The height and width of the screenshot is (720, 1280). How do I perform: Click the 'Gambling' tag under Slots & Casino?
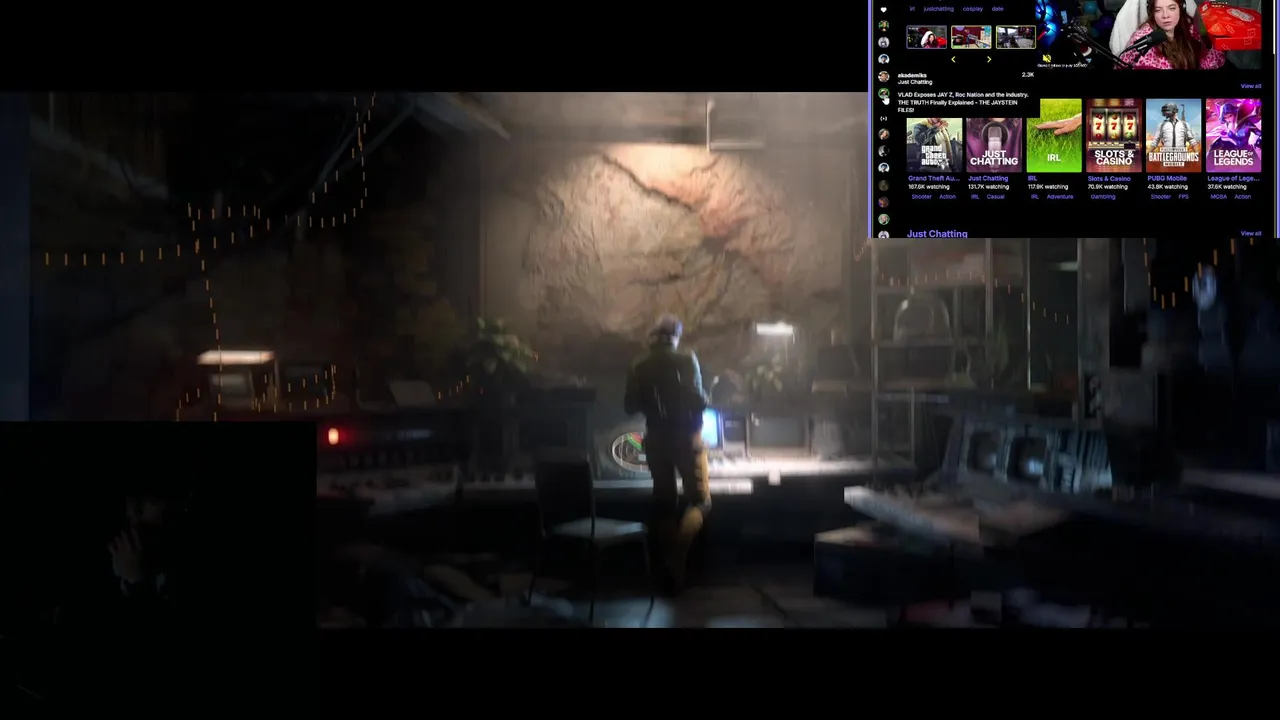point(1103,197)
